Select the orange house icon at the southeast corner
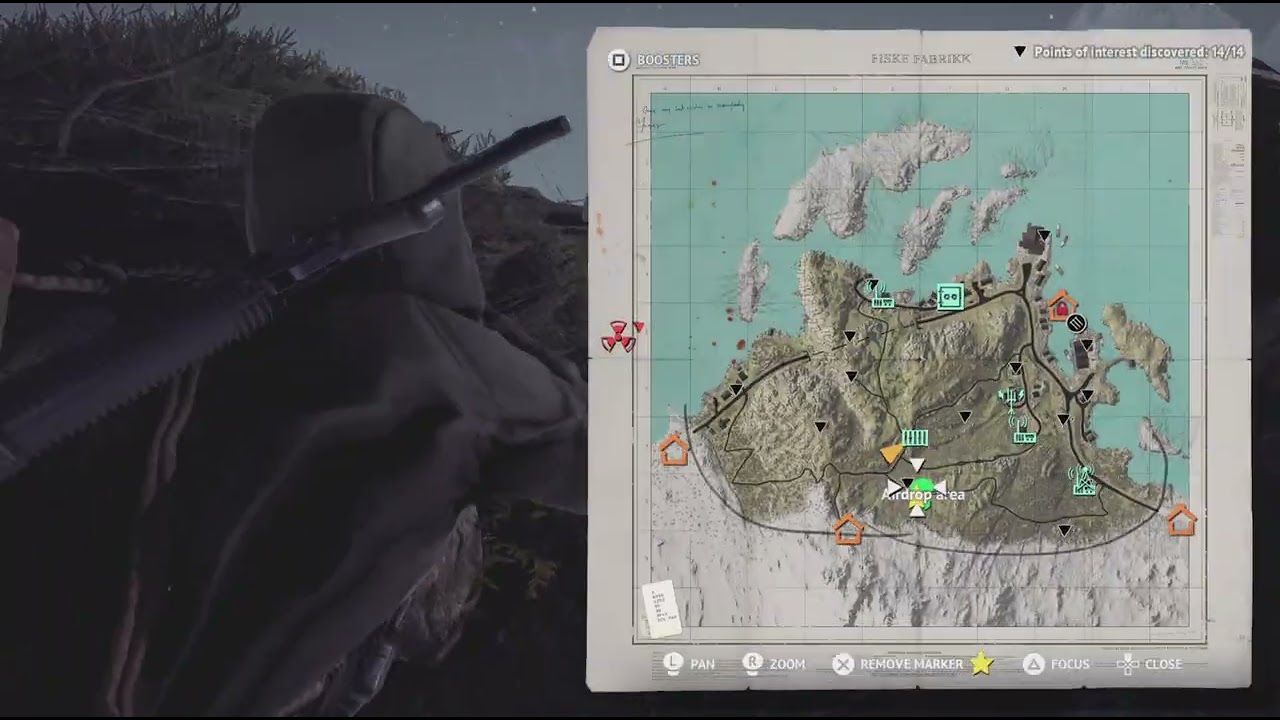1280x720 pixels. point(1182,520)
